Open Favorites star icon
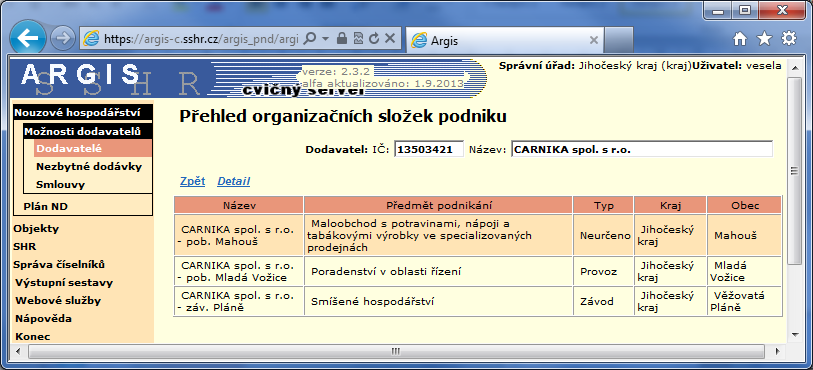This screenshot has width=813, height=370. [x=764, y=39]
